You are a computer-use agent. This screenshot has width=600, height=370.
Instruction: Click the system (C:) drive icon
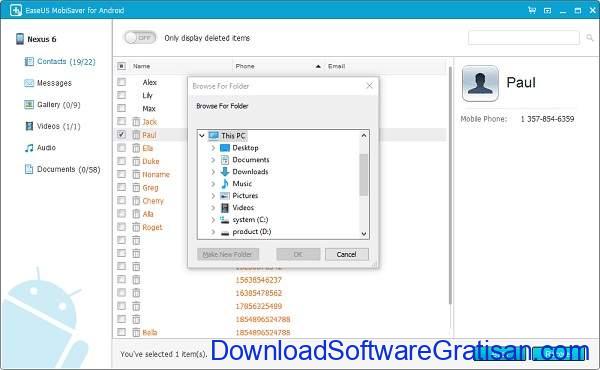tap(225, 220)
